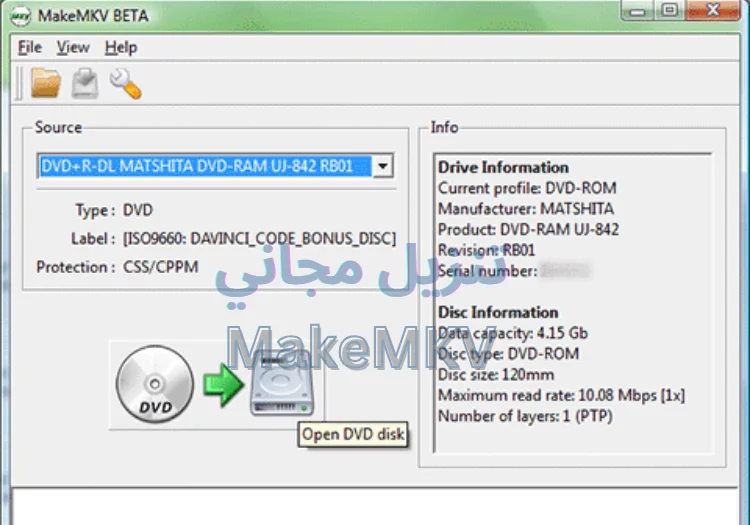
Task: Click Disc size: 120mm line
Action: (x=496, y=374)
